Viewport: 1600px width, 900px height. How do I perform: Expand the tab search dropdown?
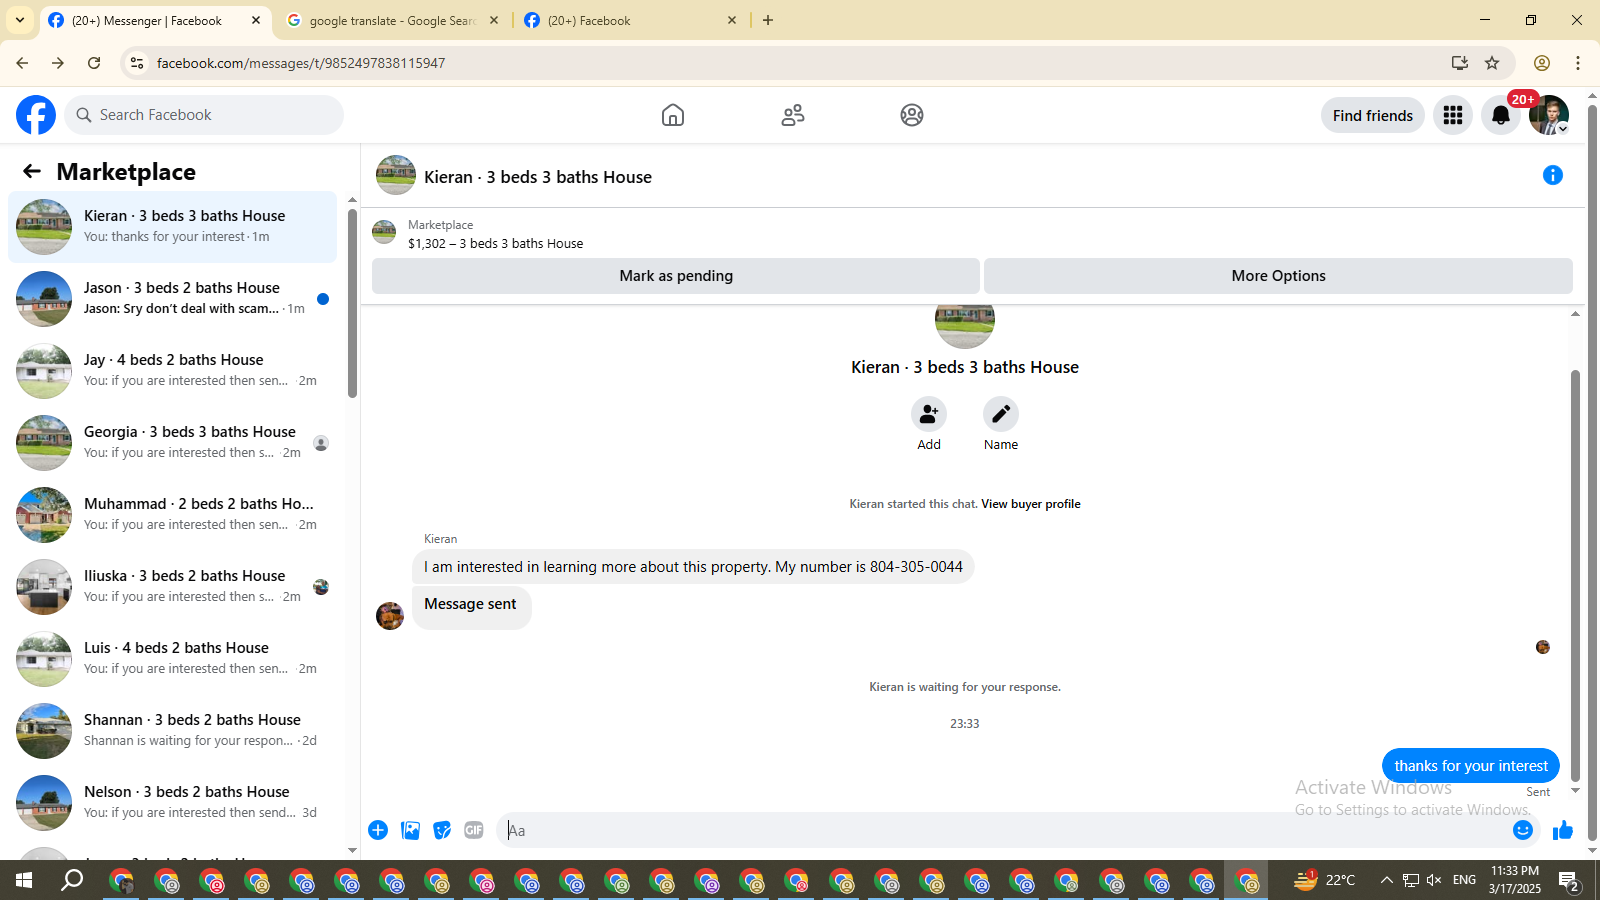click(20, 20)
